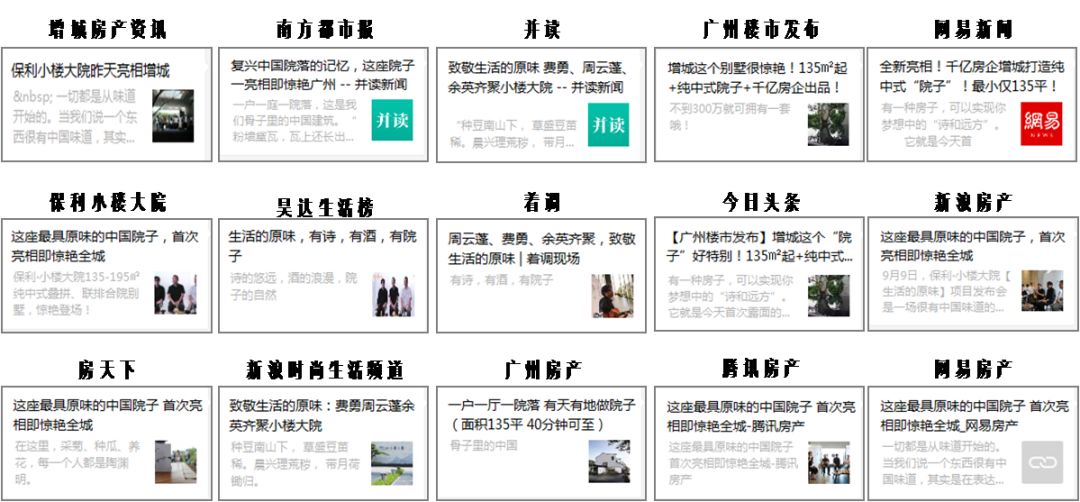This screenshot has height=502, width=1080.
Task: Click 房天下 heading
Action: (x=106, y=370)
